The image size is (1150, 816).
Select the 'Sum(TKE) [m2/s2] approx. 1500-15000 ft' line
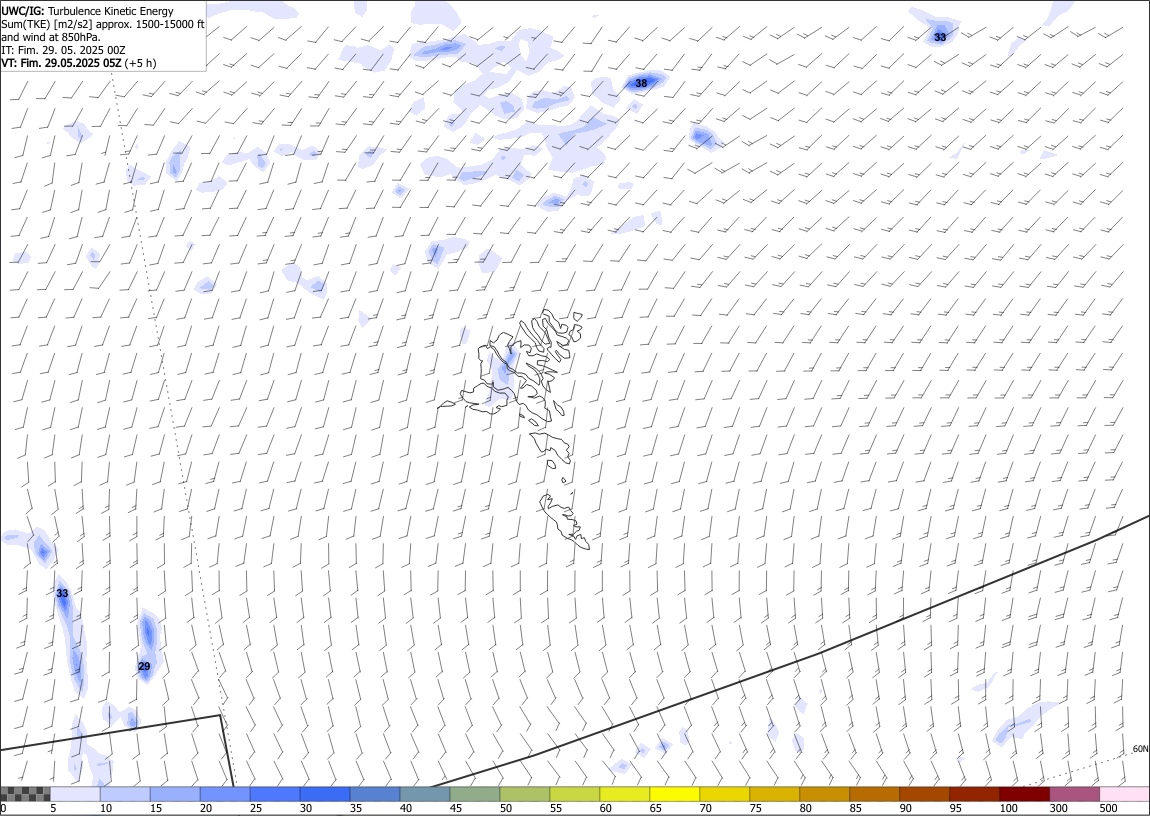[103, 24]
